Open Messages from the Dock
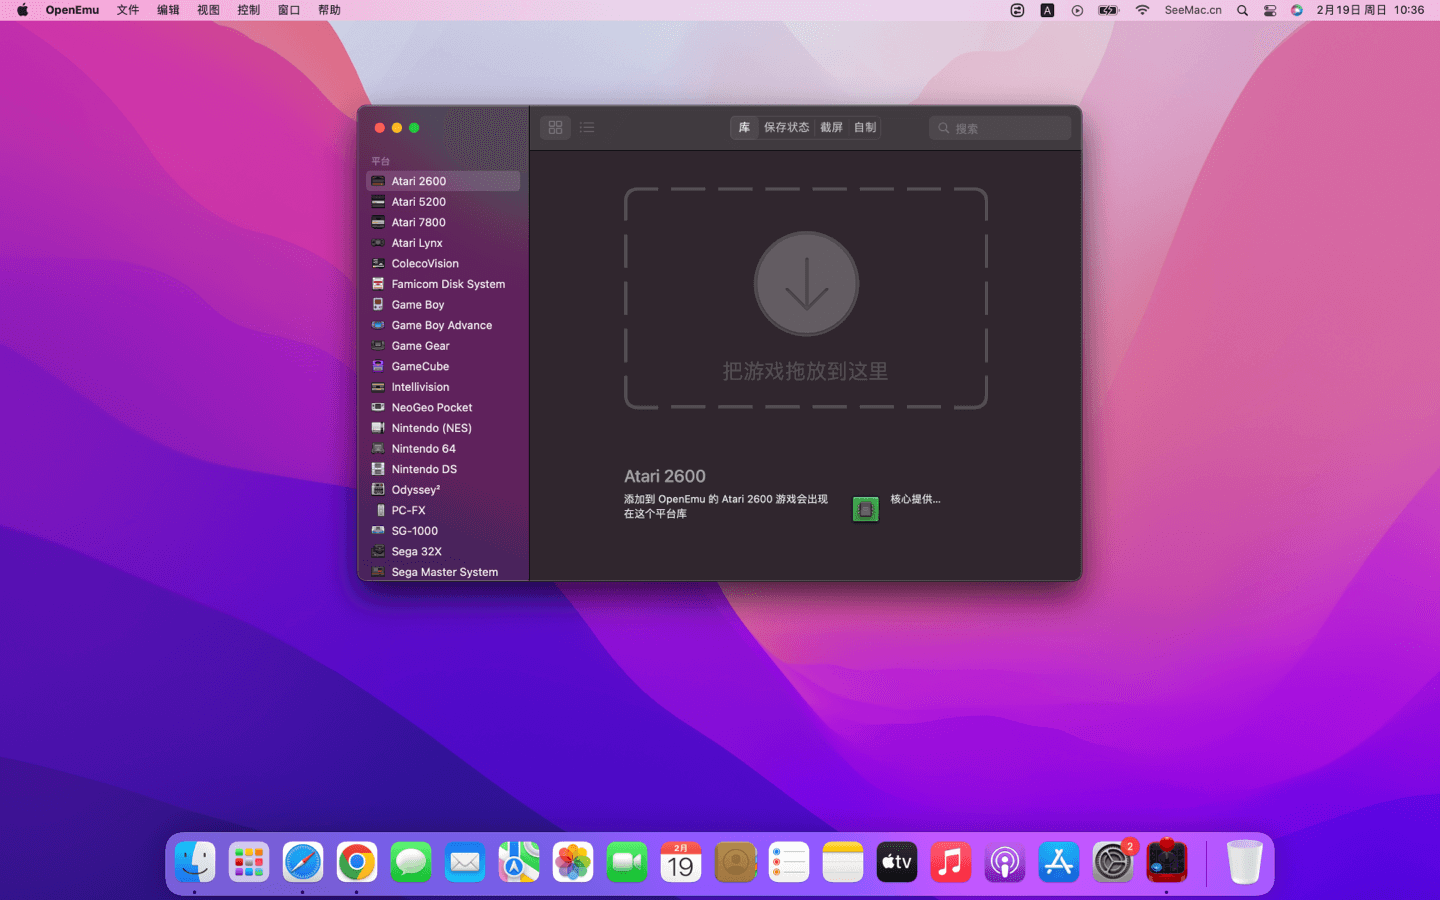This screenshot has width=1440, height=900. click(411, 862)
